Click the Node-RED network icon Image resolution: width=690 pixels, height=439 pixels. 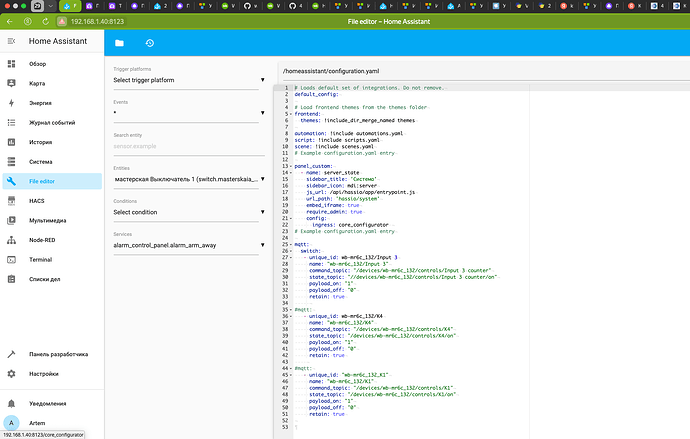coord(11,240)
